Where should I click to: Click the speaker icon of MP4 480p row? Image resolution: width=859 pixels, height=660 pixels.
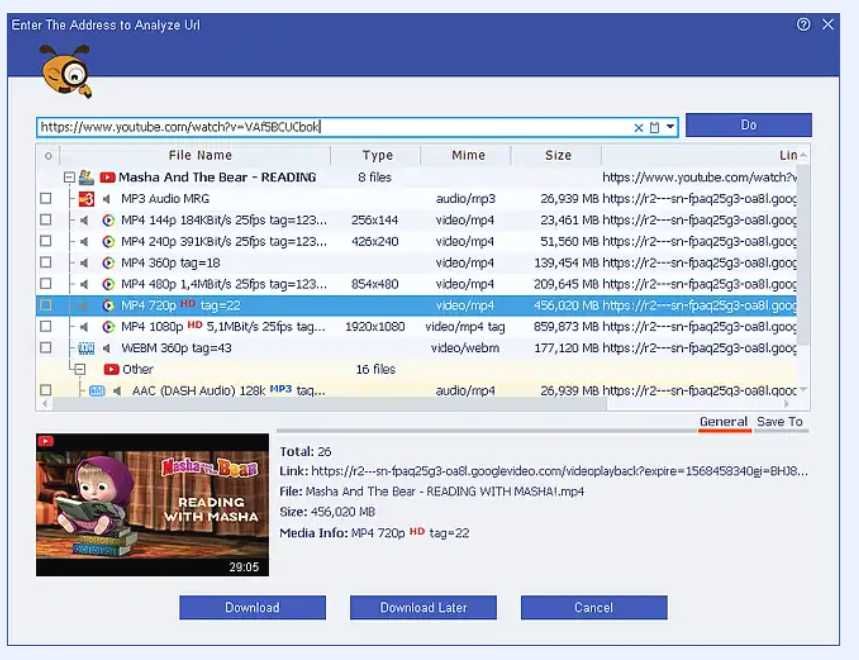click(84, 284)
